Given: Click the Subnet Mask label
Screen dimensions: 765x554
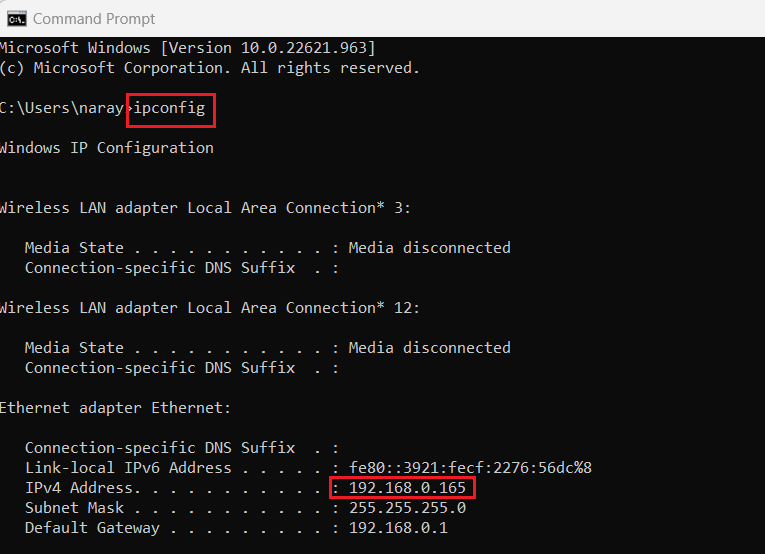Looking at the screenshot, I should [75, 508].
